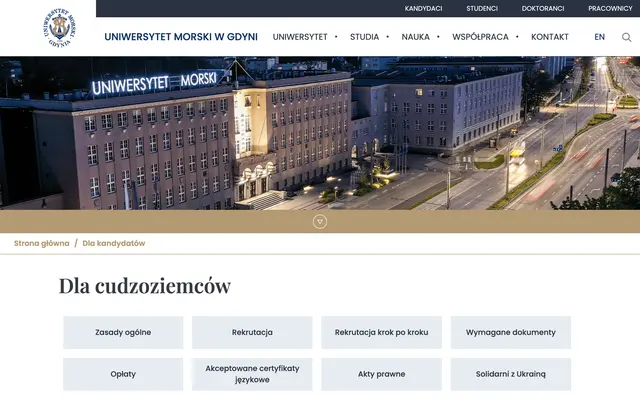Open the PRACOWNICY top link
Viewport: 640px width, 400px height.
coord(610,9)
